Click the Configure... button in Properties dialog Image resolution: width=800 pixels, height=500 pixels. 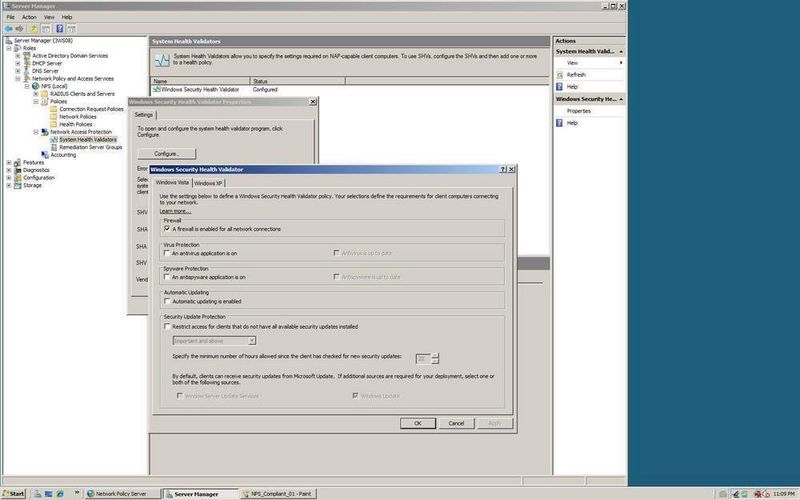[167, 154]
